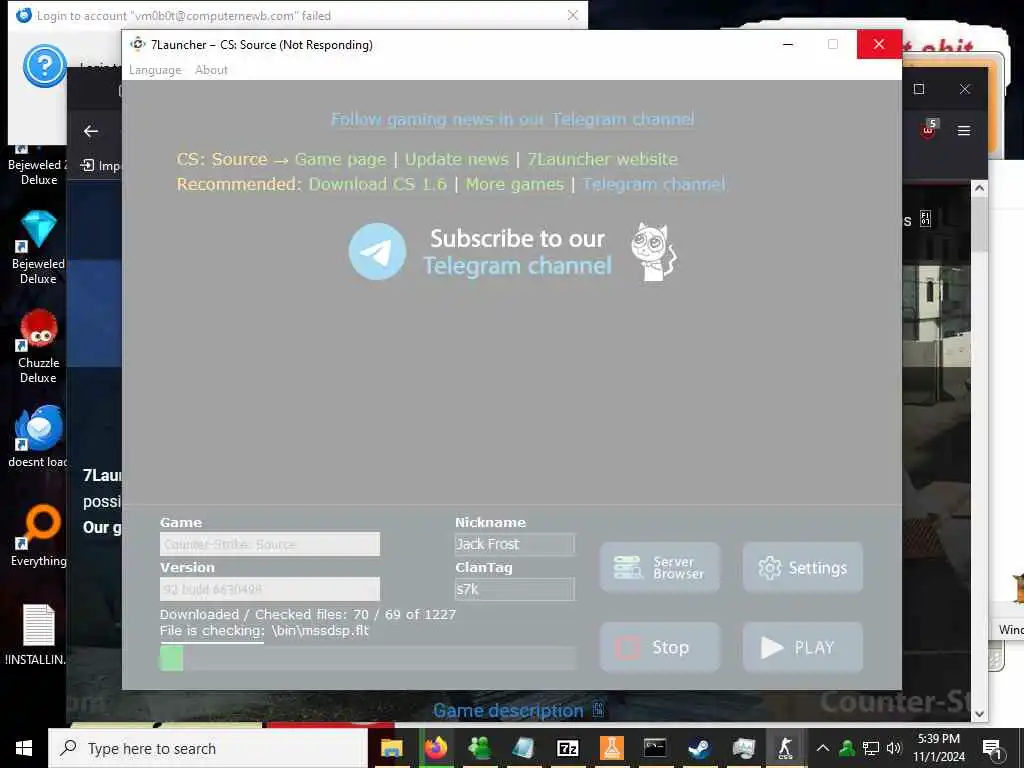This screenshot has width=1024, height=768.
Task: Click the Telegram paper plane banner icon
Action: [377, 251]
